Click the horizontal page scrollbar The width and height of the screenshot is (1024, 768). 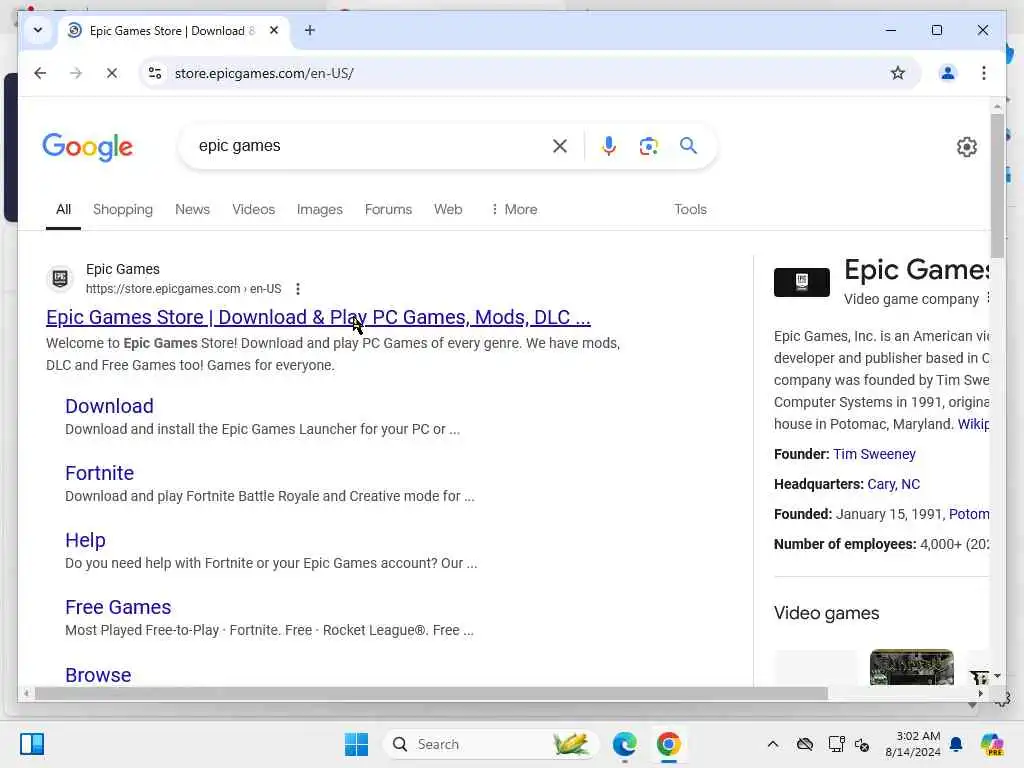coord(431,693)
